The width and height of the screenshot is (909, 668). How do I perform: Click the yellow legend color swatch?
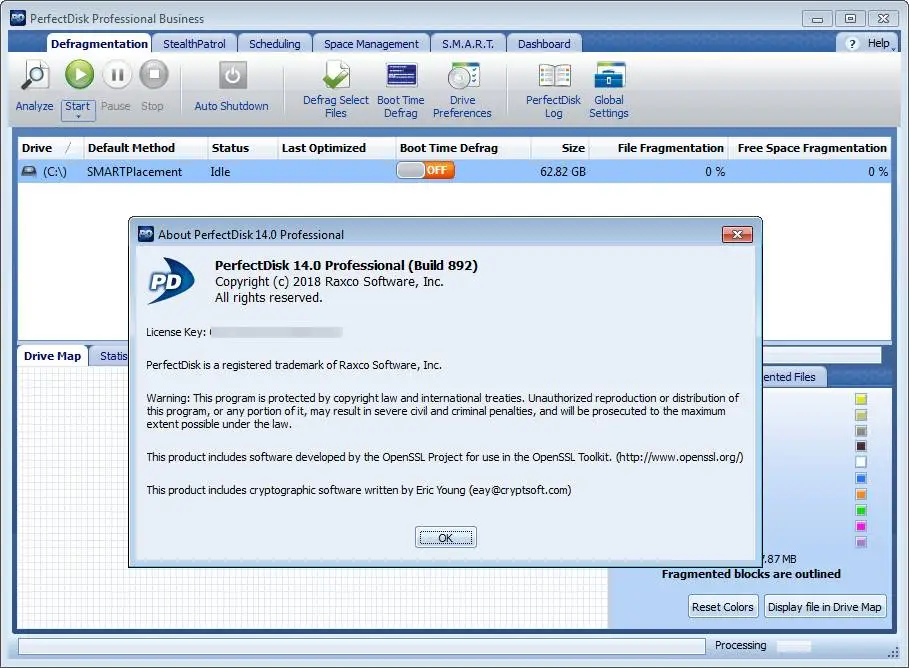[861, 399]
